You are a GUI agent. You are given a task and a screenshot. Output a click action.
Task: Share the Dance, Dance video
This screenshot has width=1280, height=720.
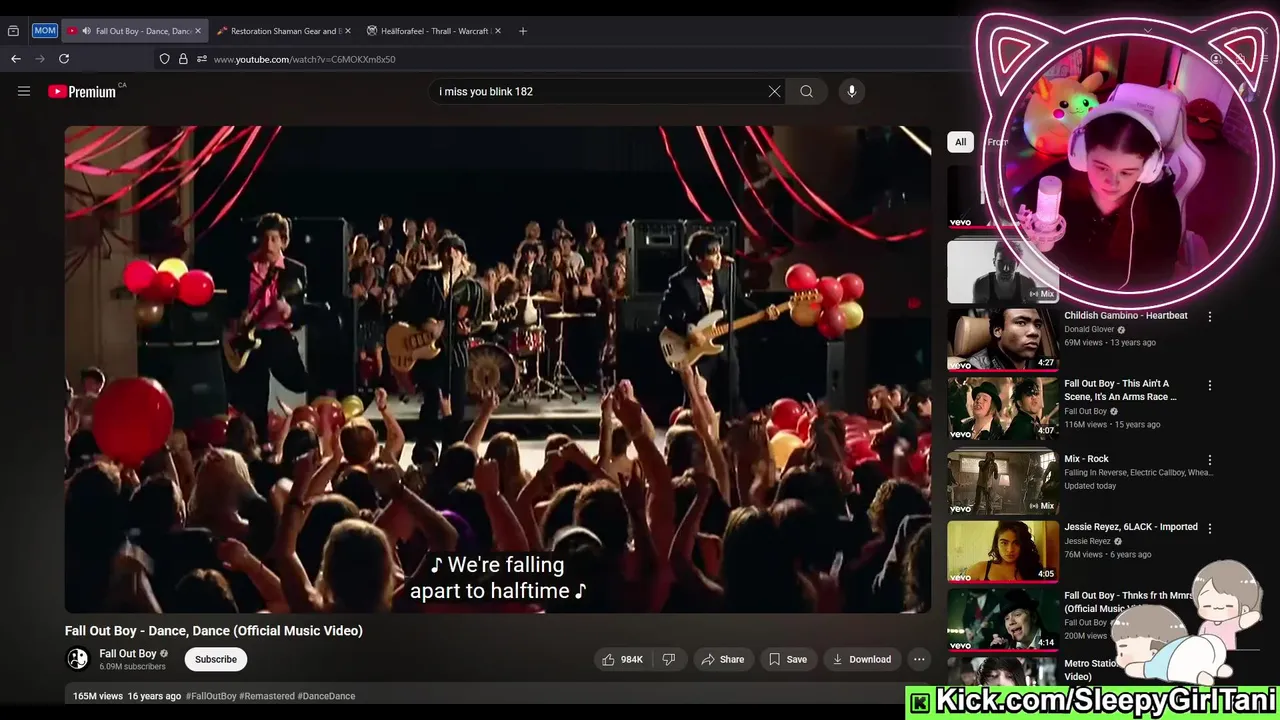click(x=723, y=659)
